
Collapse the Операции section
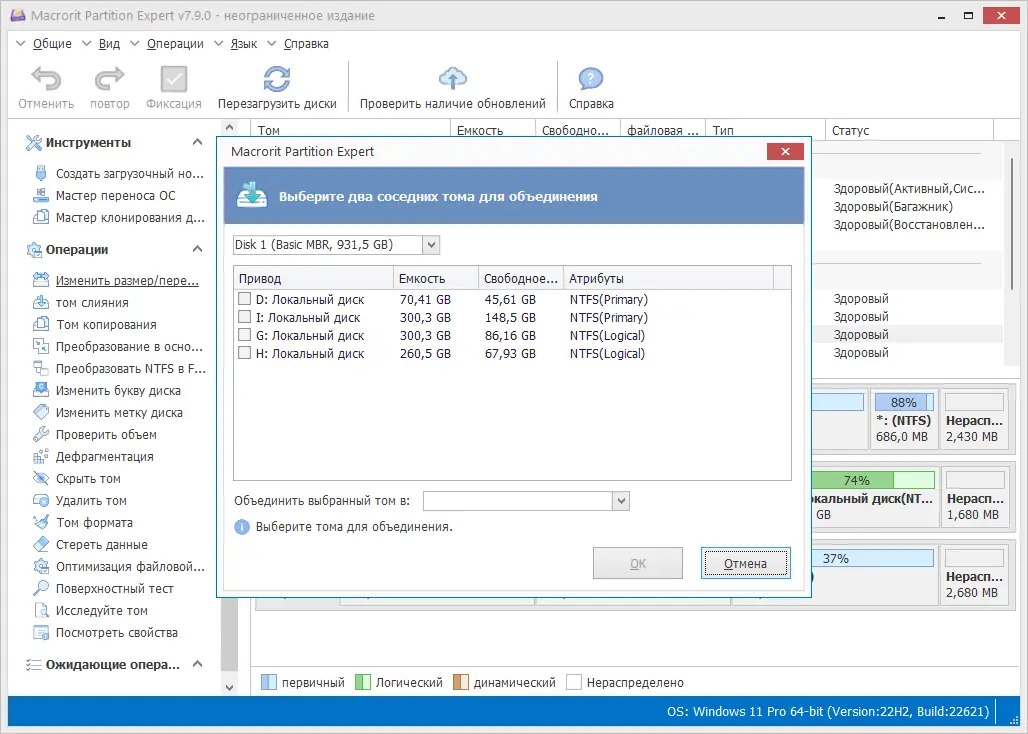pos(197,249)
